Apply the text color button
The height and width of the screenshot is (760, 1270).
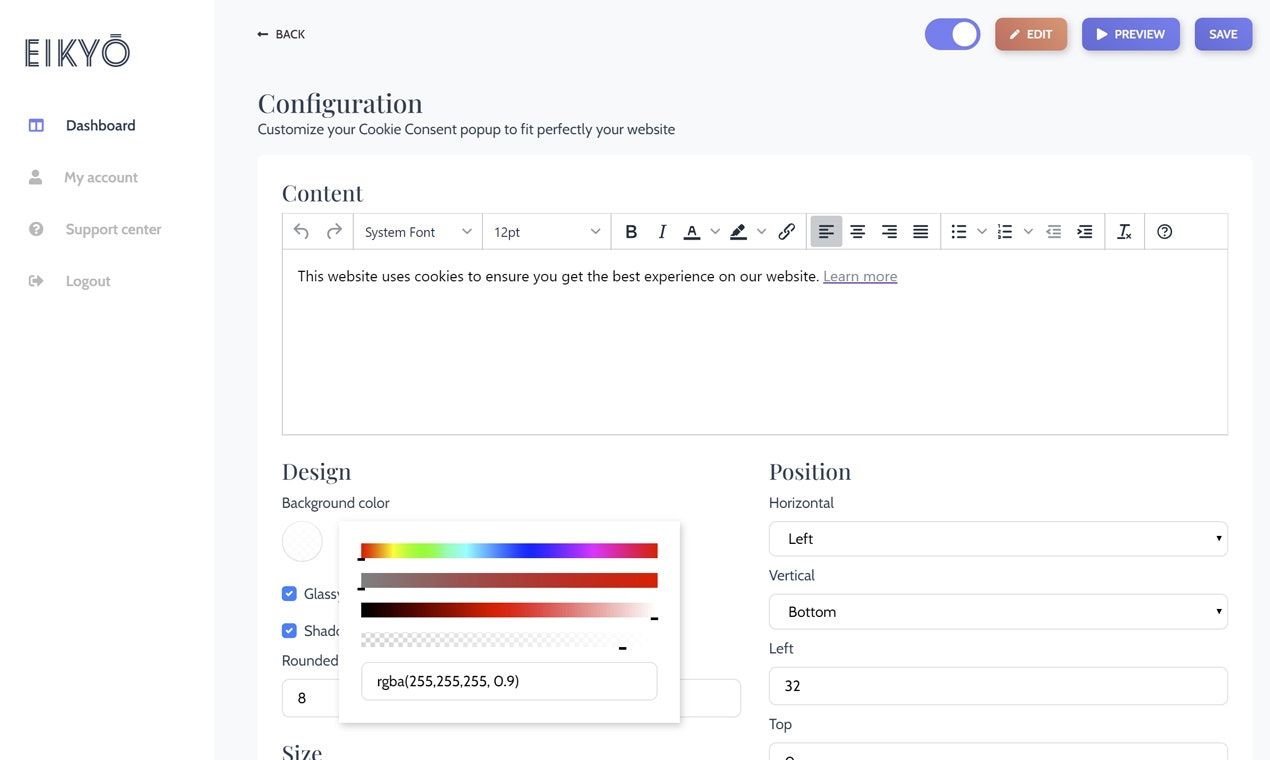point(691,232)
